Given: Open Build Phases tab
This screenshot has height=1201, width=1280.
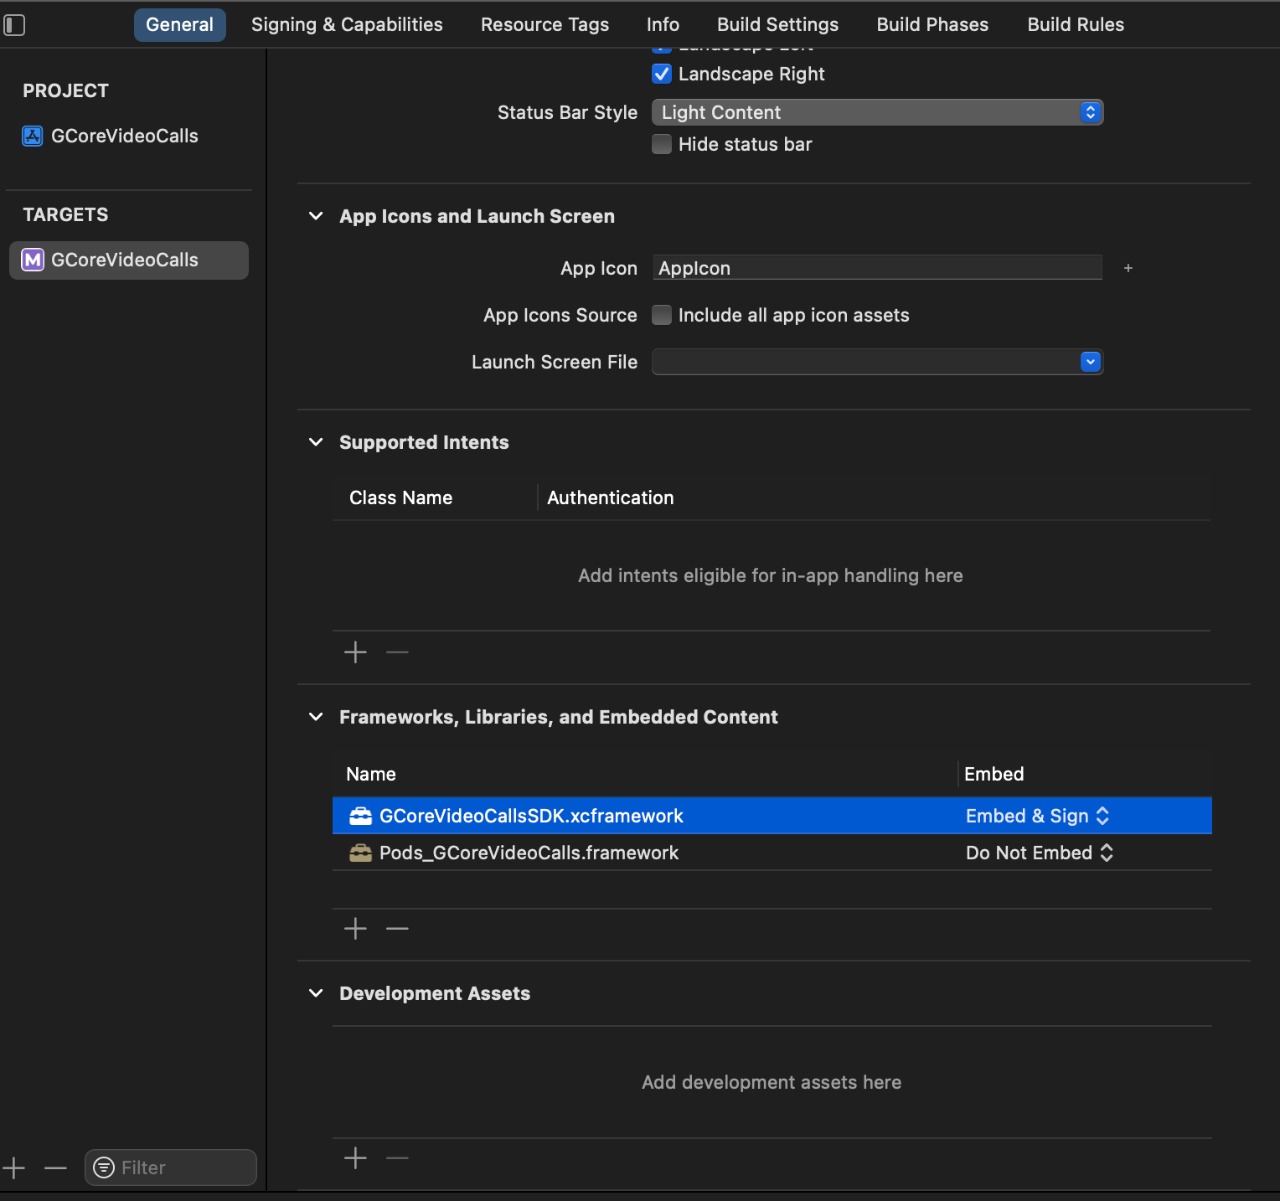Looking at the screenshot, I should click(933, 25).
